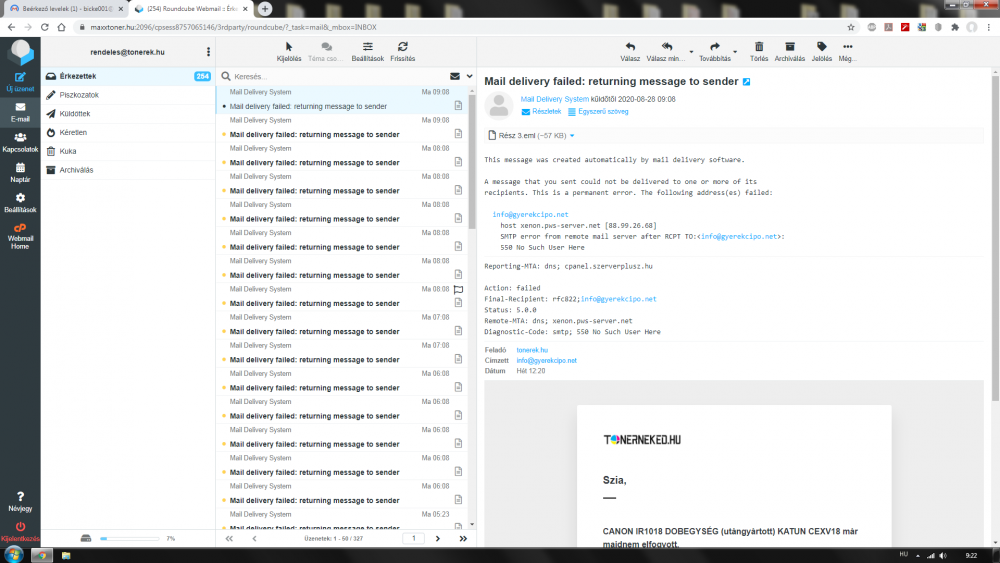Open search options dropdown chevron
The image size is (1000, 563).
tap(469, 77)
